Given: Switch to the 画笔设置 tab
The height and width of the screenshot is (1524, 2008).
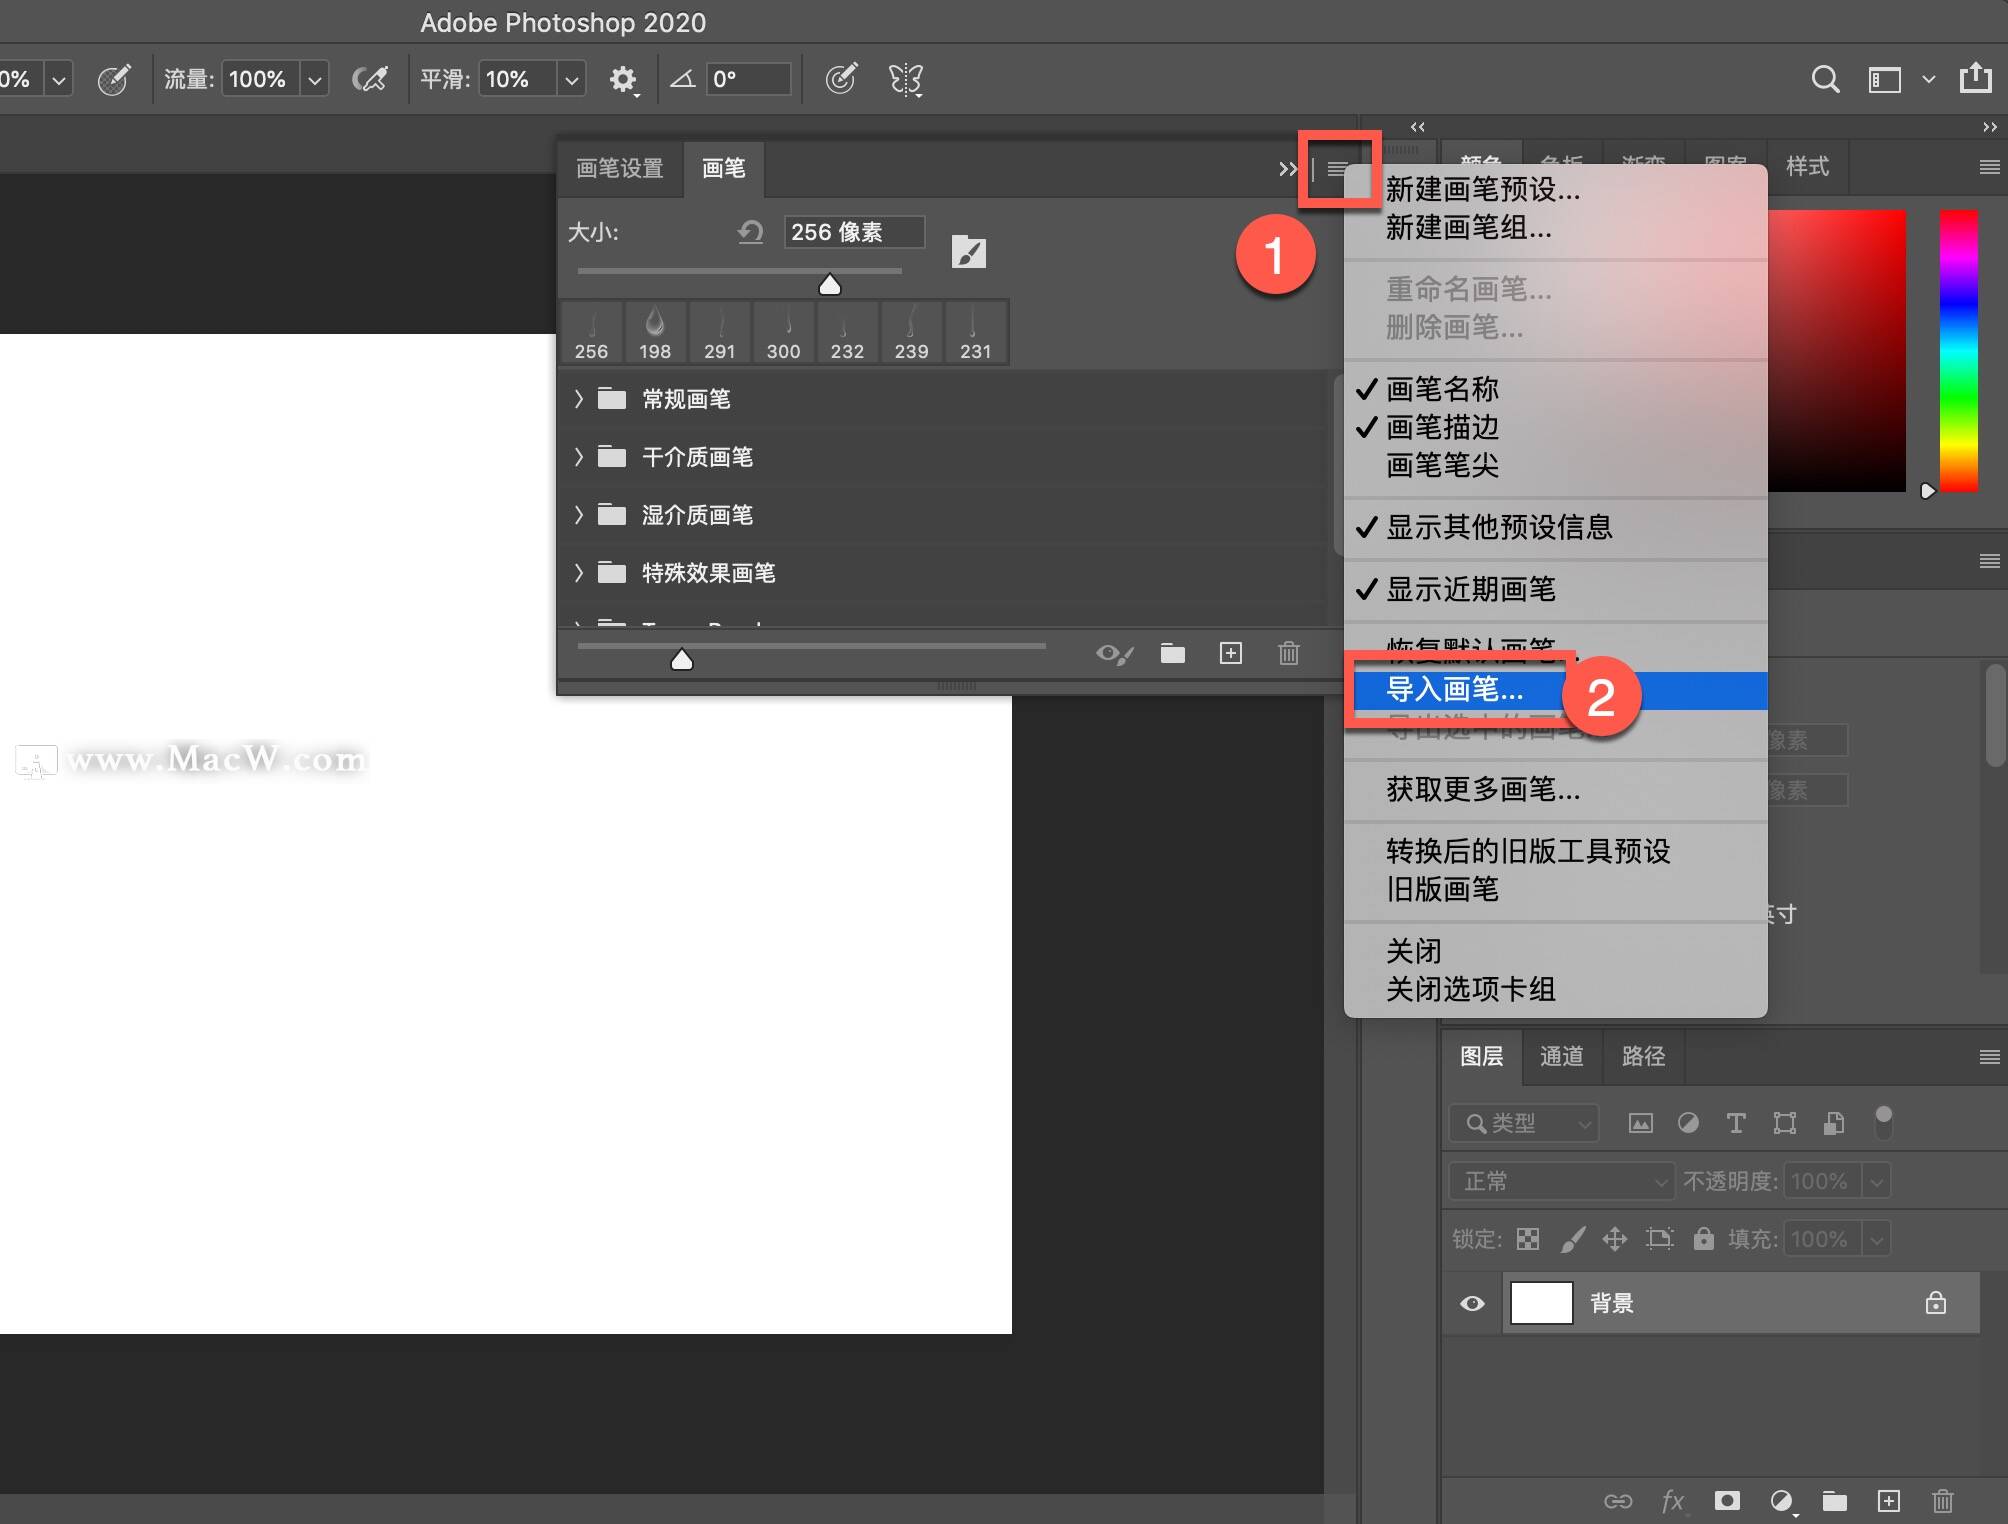Looking at the screenshot, I should (619, 168).
